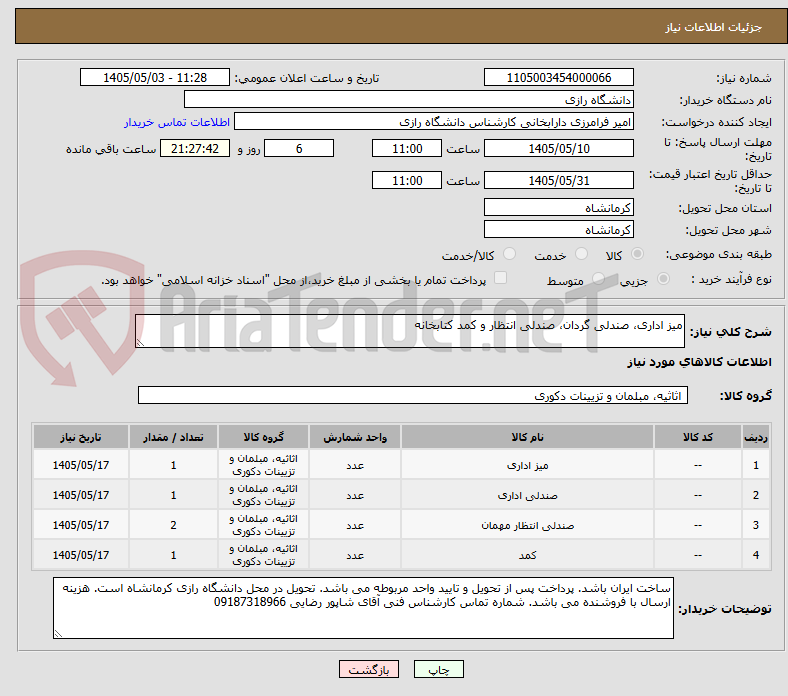788x696 pixels.
Task: Click the کد کالا column header
Action: [698, 437]
